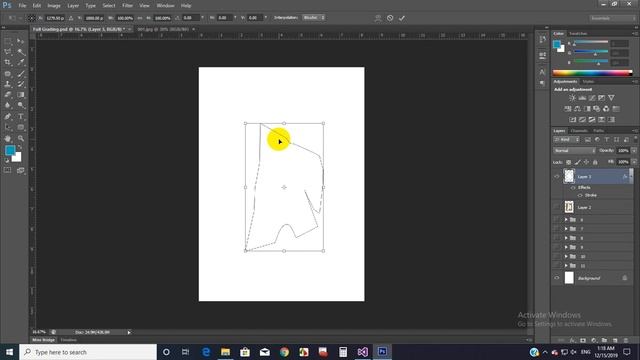The image size is (640, 360).
Task: Open the Image menu
Action: point(54,6)
